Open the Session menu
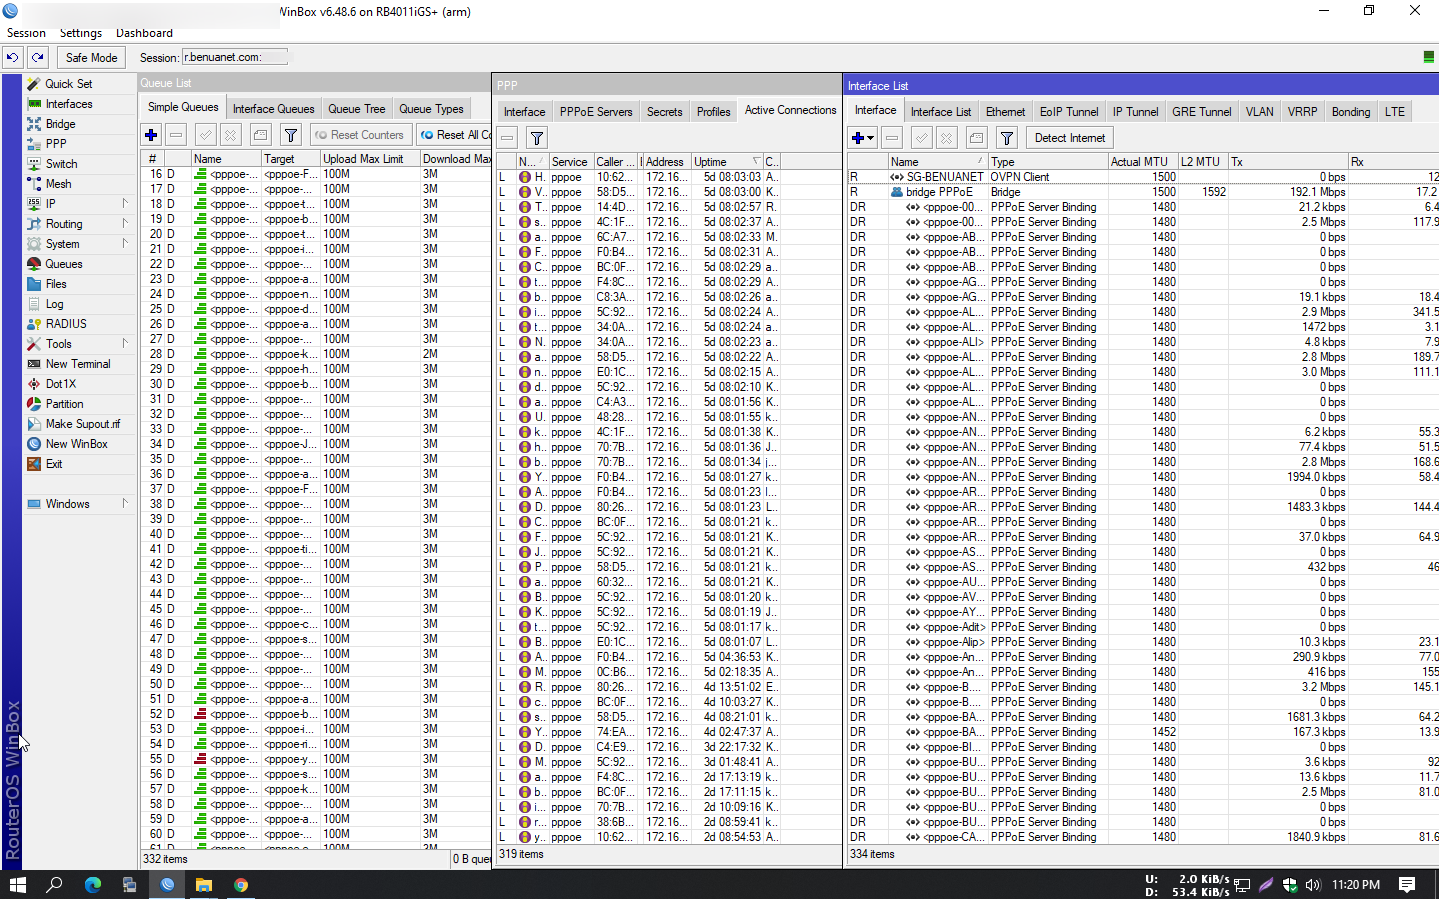The image size is (1439, 899). (x=26, y=33)
